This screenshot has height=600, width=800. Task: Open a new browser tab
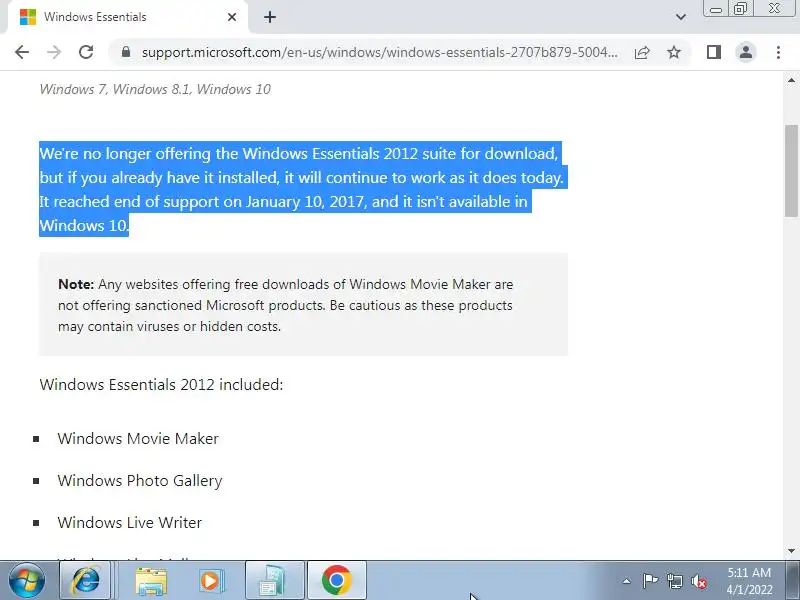coord(270,17)
